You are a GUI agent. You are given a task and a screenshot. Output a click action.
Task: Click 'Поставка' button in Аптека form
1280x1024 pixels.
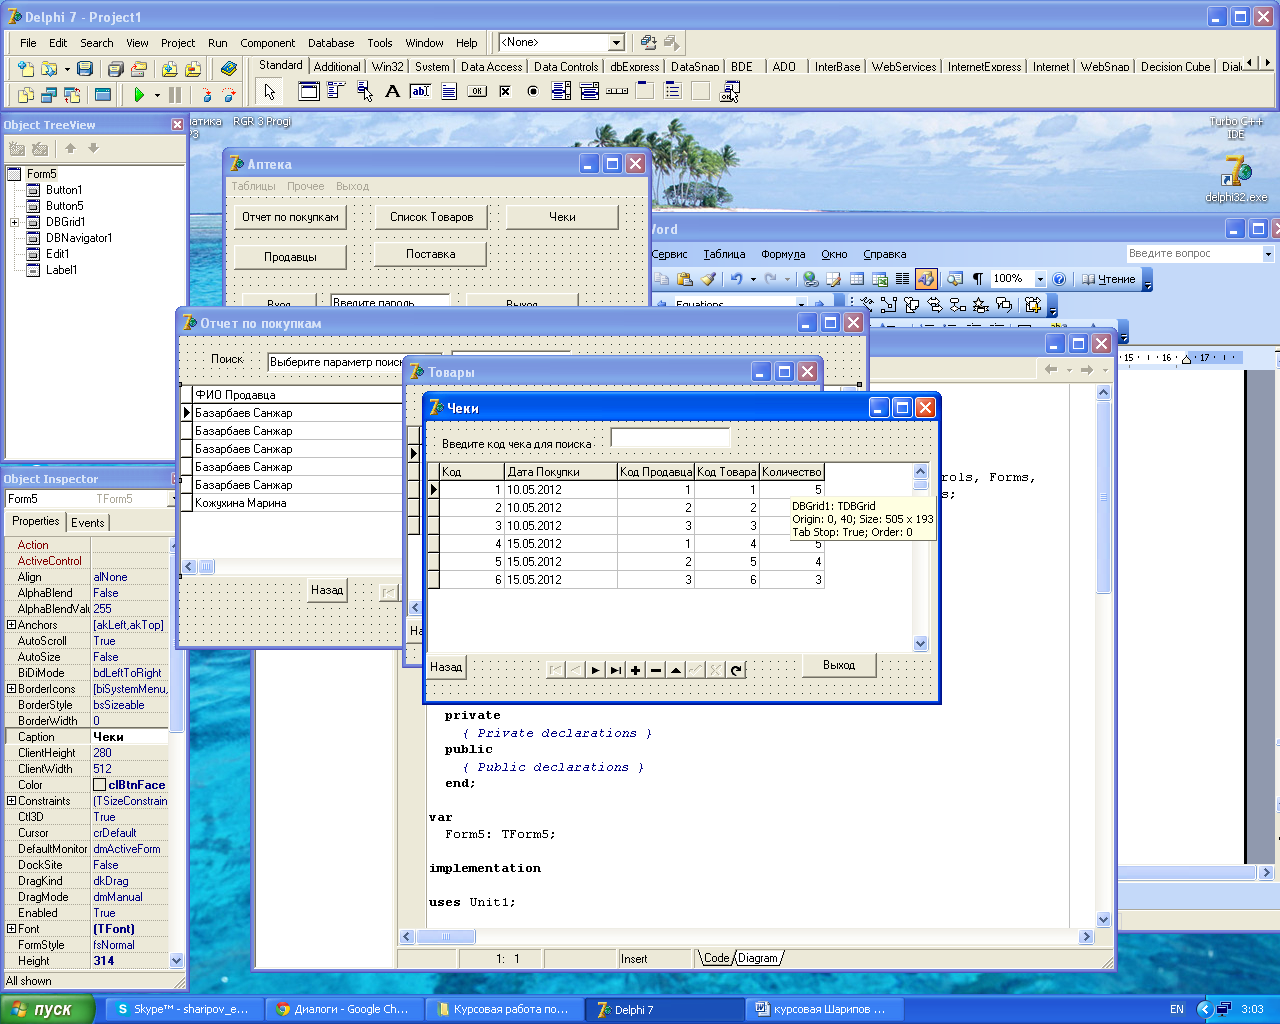coord(431,254)
